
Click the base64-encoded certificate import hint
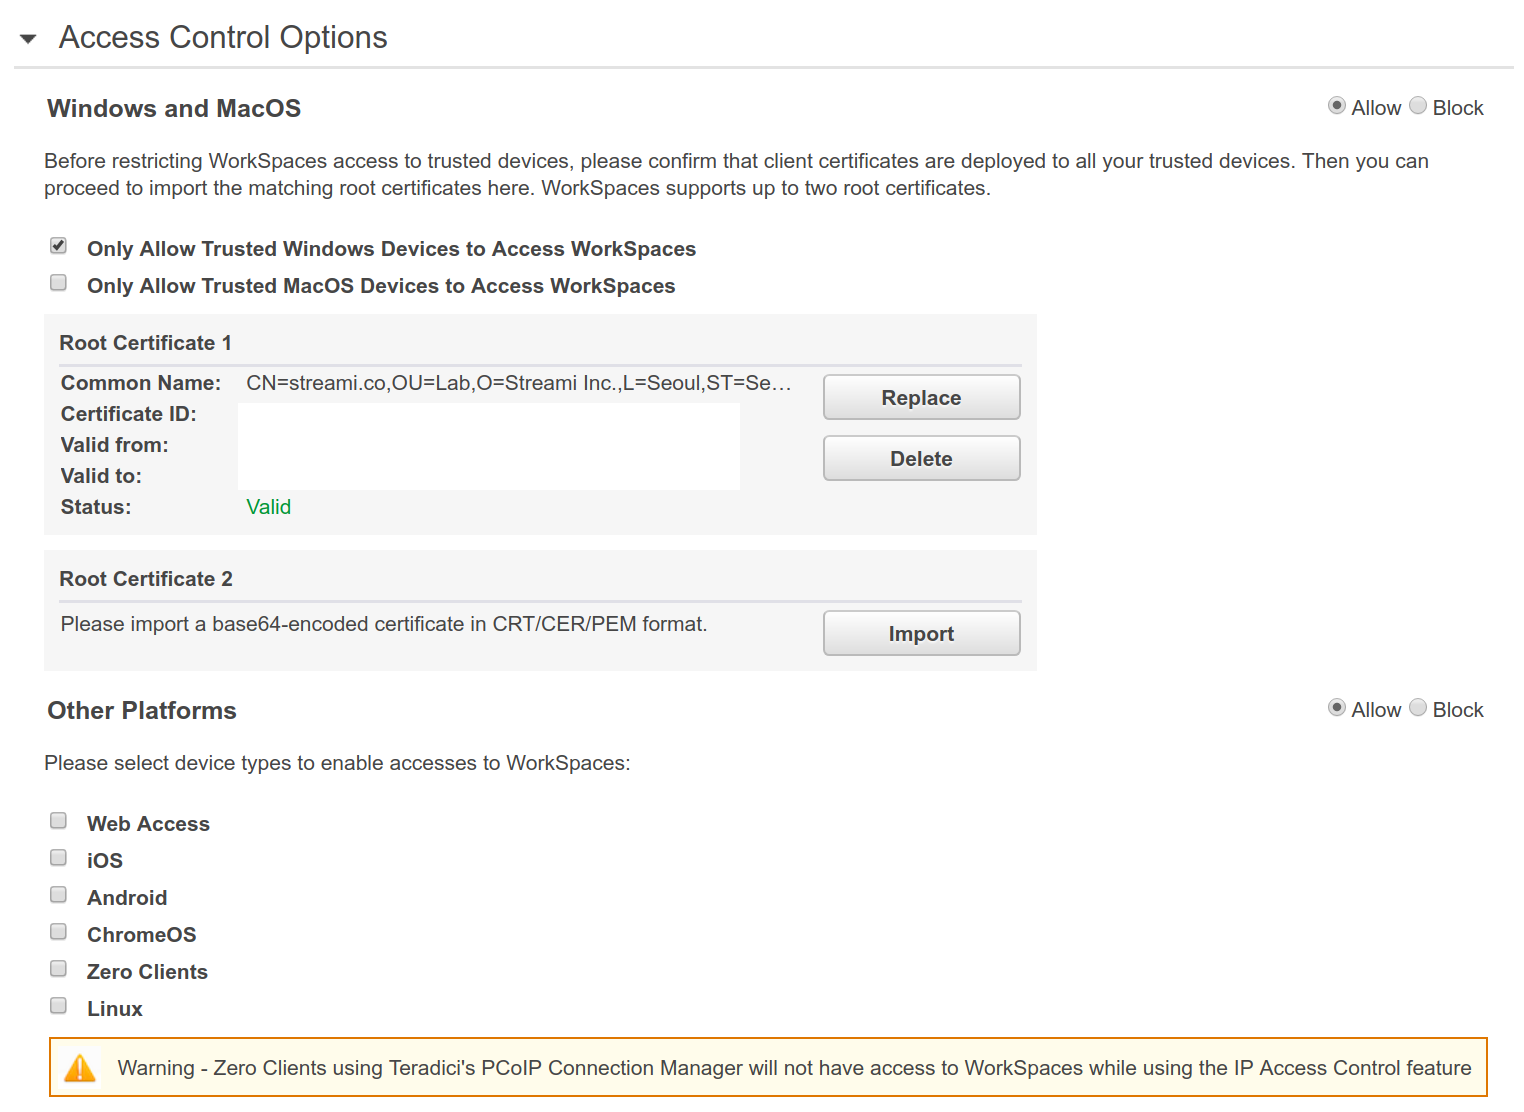pos(384,624)
